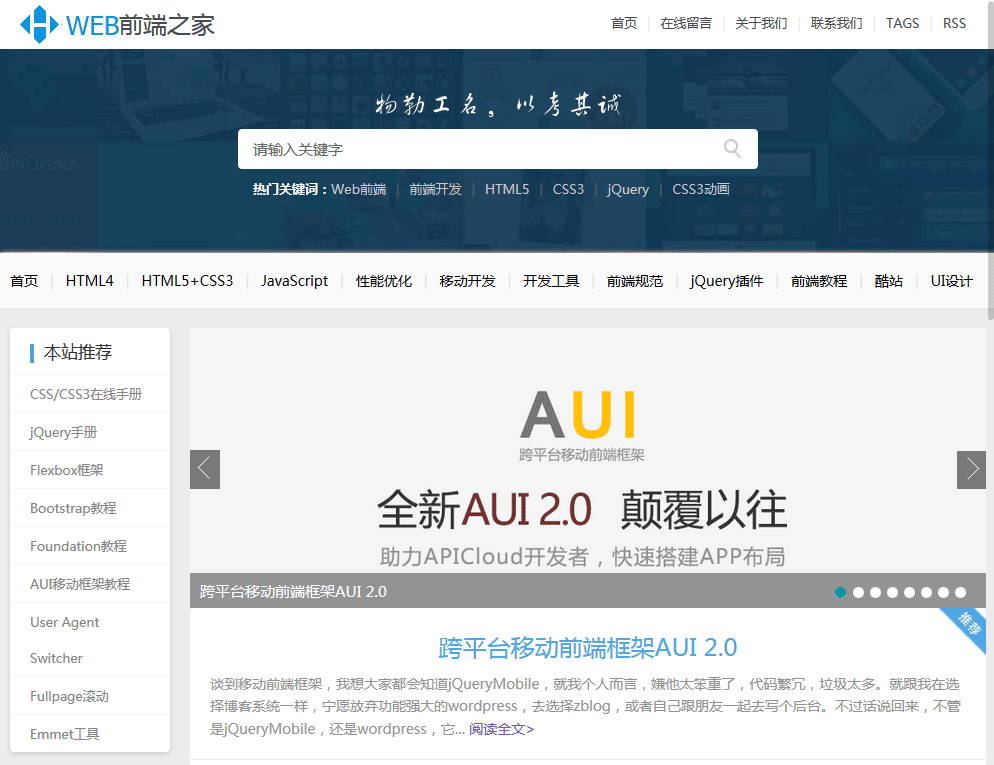Click the search magnifier icon
Screen dimensions: 994x765
click(732, 148)
